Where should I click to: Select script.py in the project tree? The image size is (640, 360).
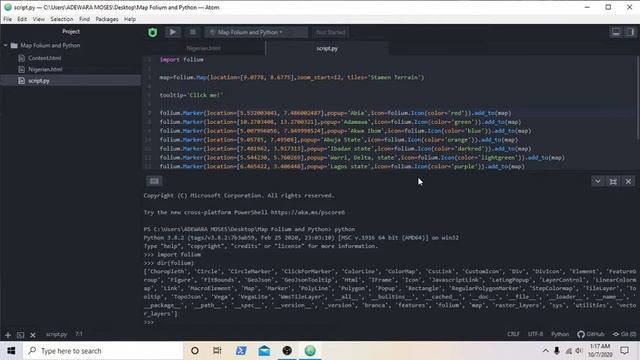click(71, 81)
